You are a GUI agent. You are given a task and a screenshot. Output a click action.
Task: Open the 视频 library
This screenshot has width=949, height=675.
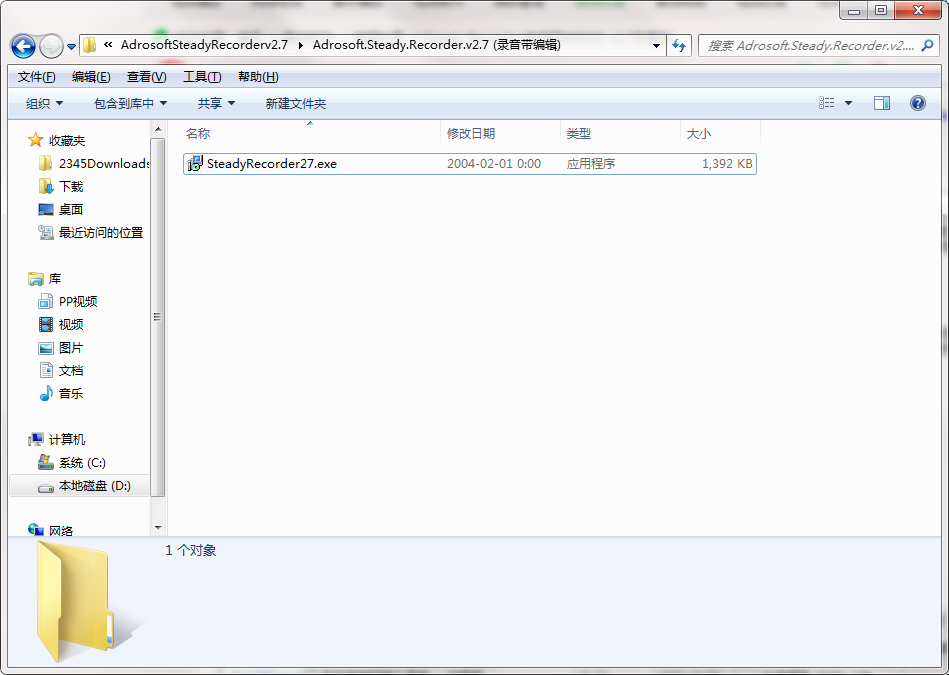[x=71, y=324]
